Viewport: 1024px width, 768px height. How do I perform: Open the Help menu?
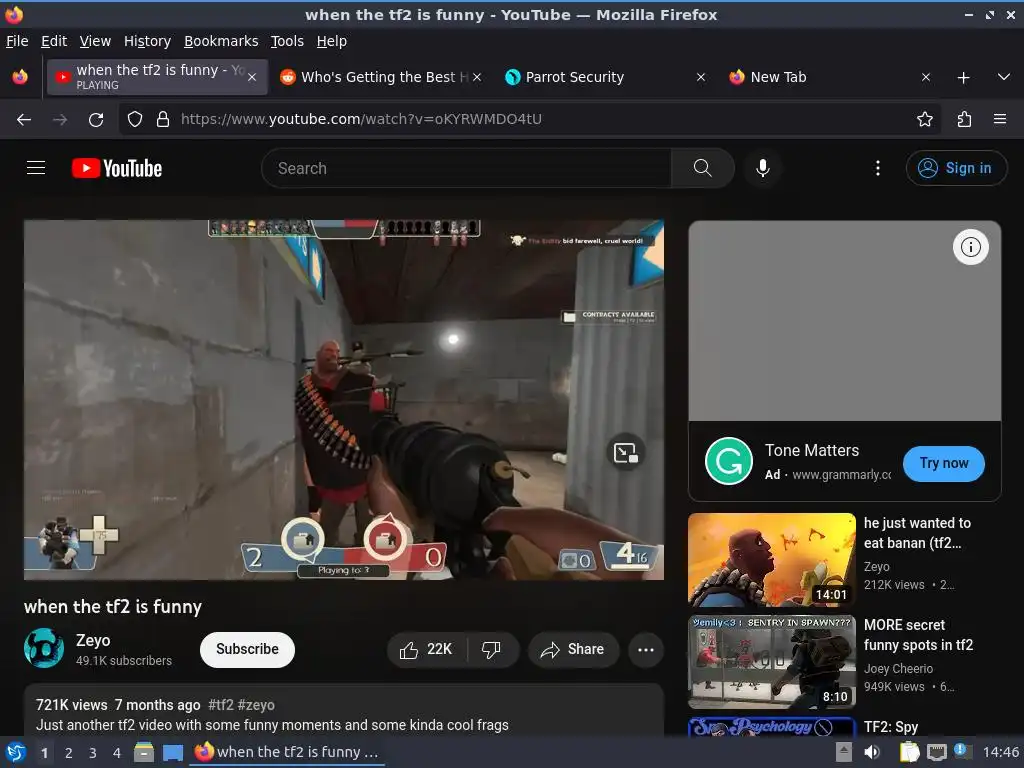(332, 41)
